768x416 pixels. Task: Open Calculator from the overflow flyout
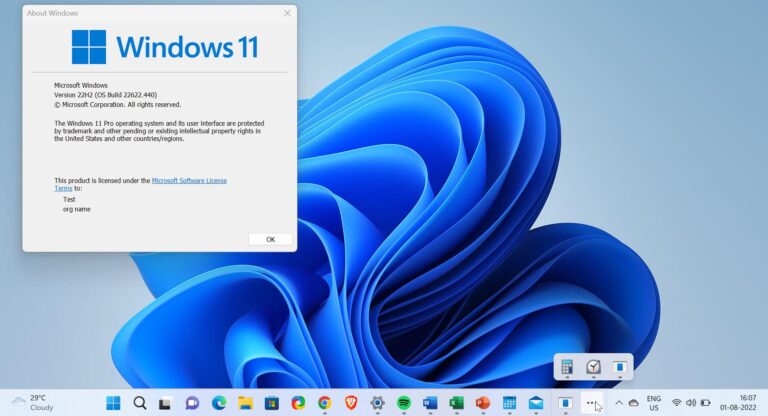[x=567, y=367]
